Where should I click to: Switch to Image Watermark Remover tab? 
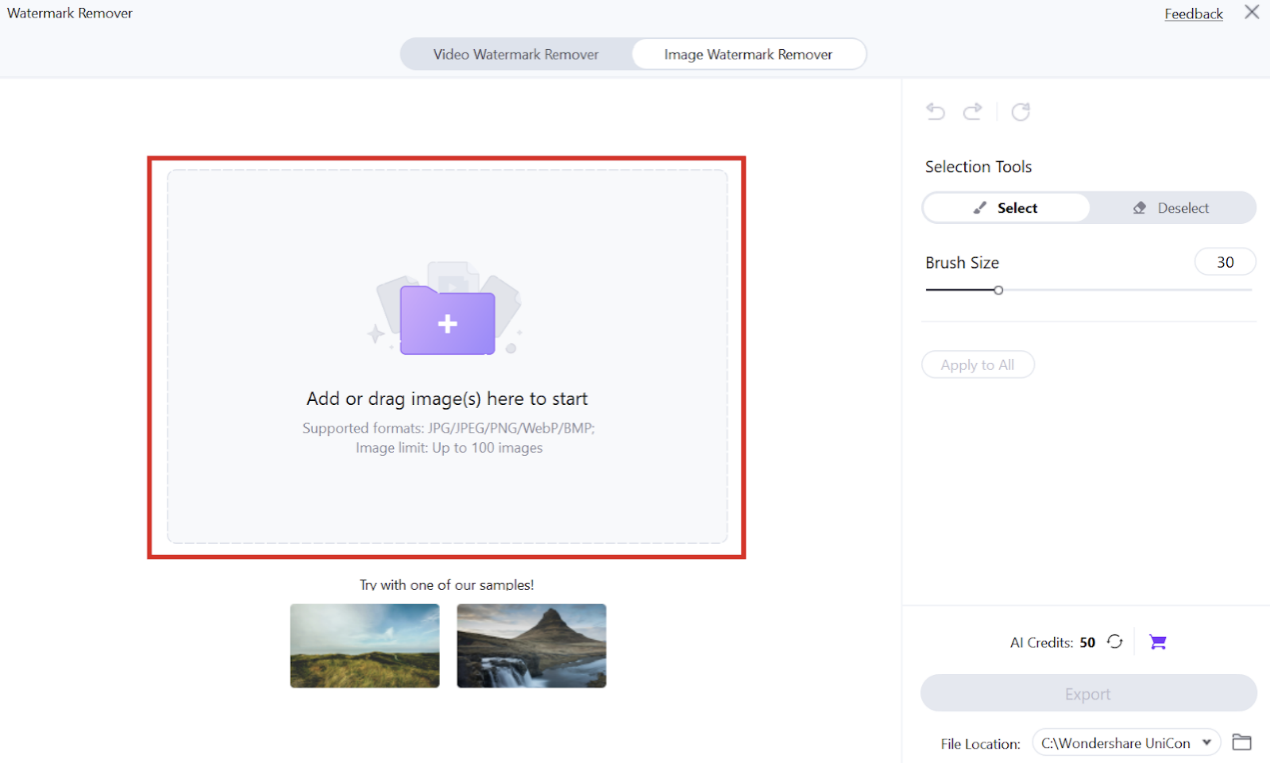click(x=748, y=54)
